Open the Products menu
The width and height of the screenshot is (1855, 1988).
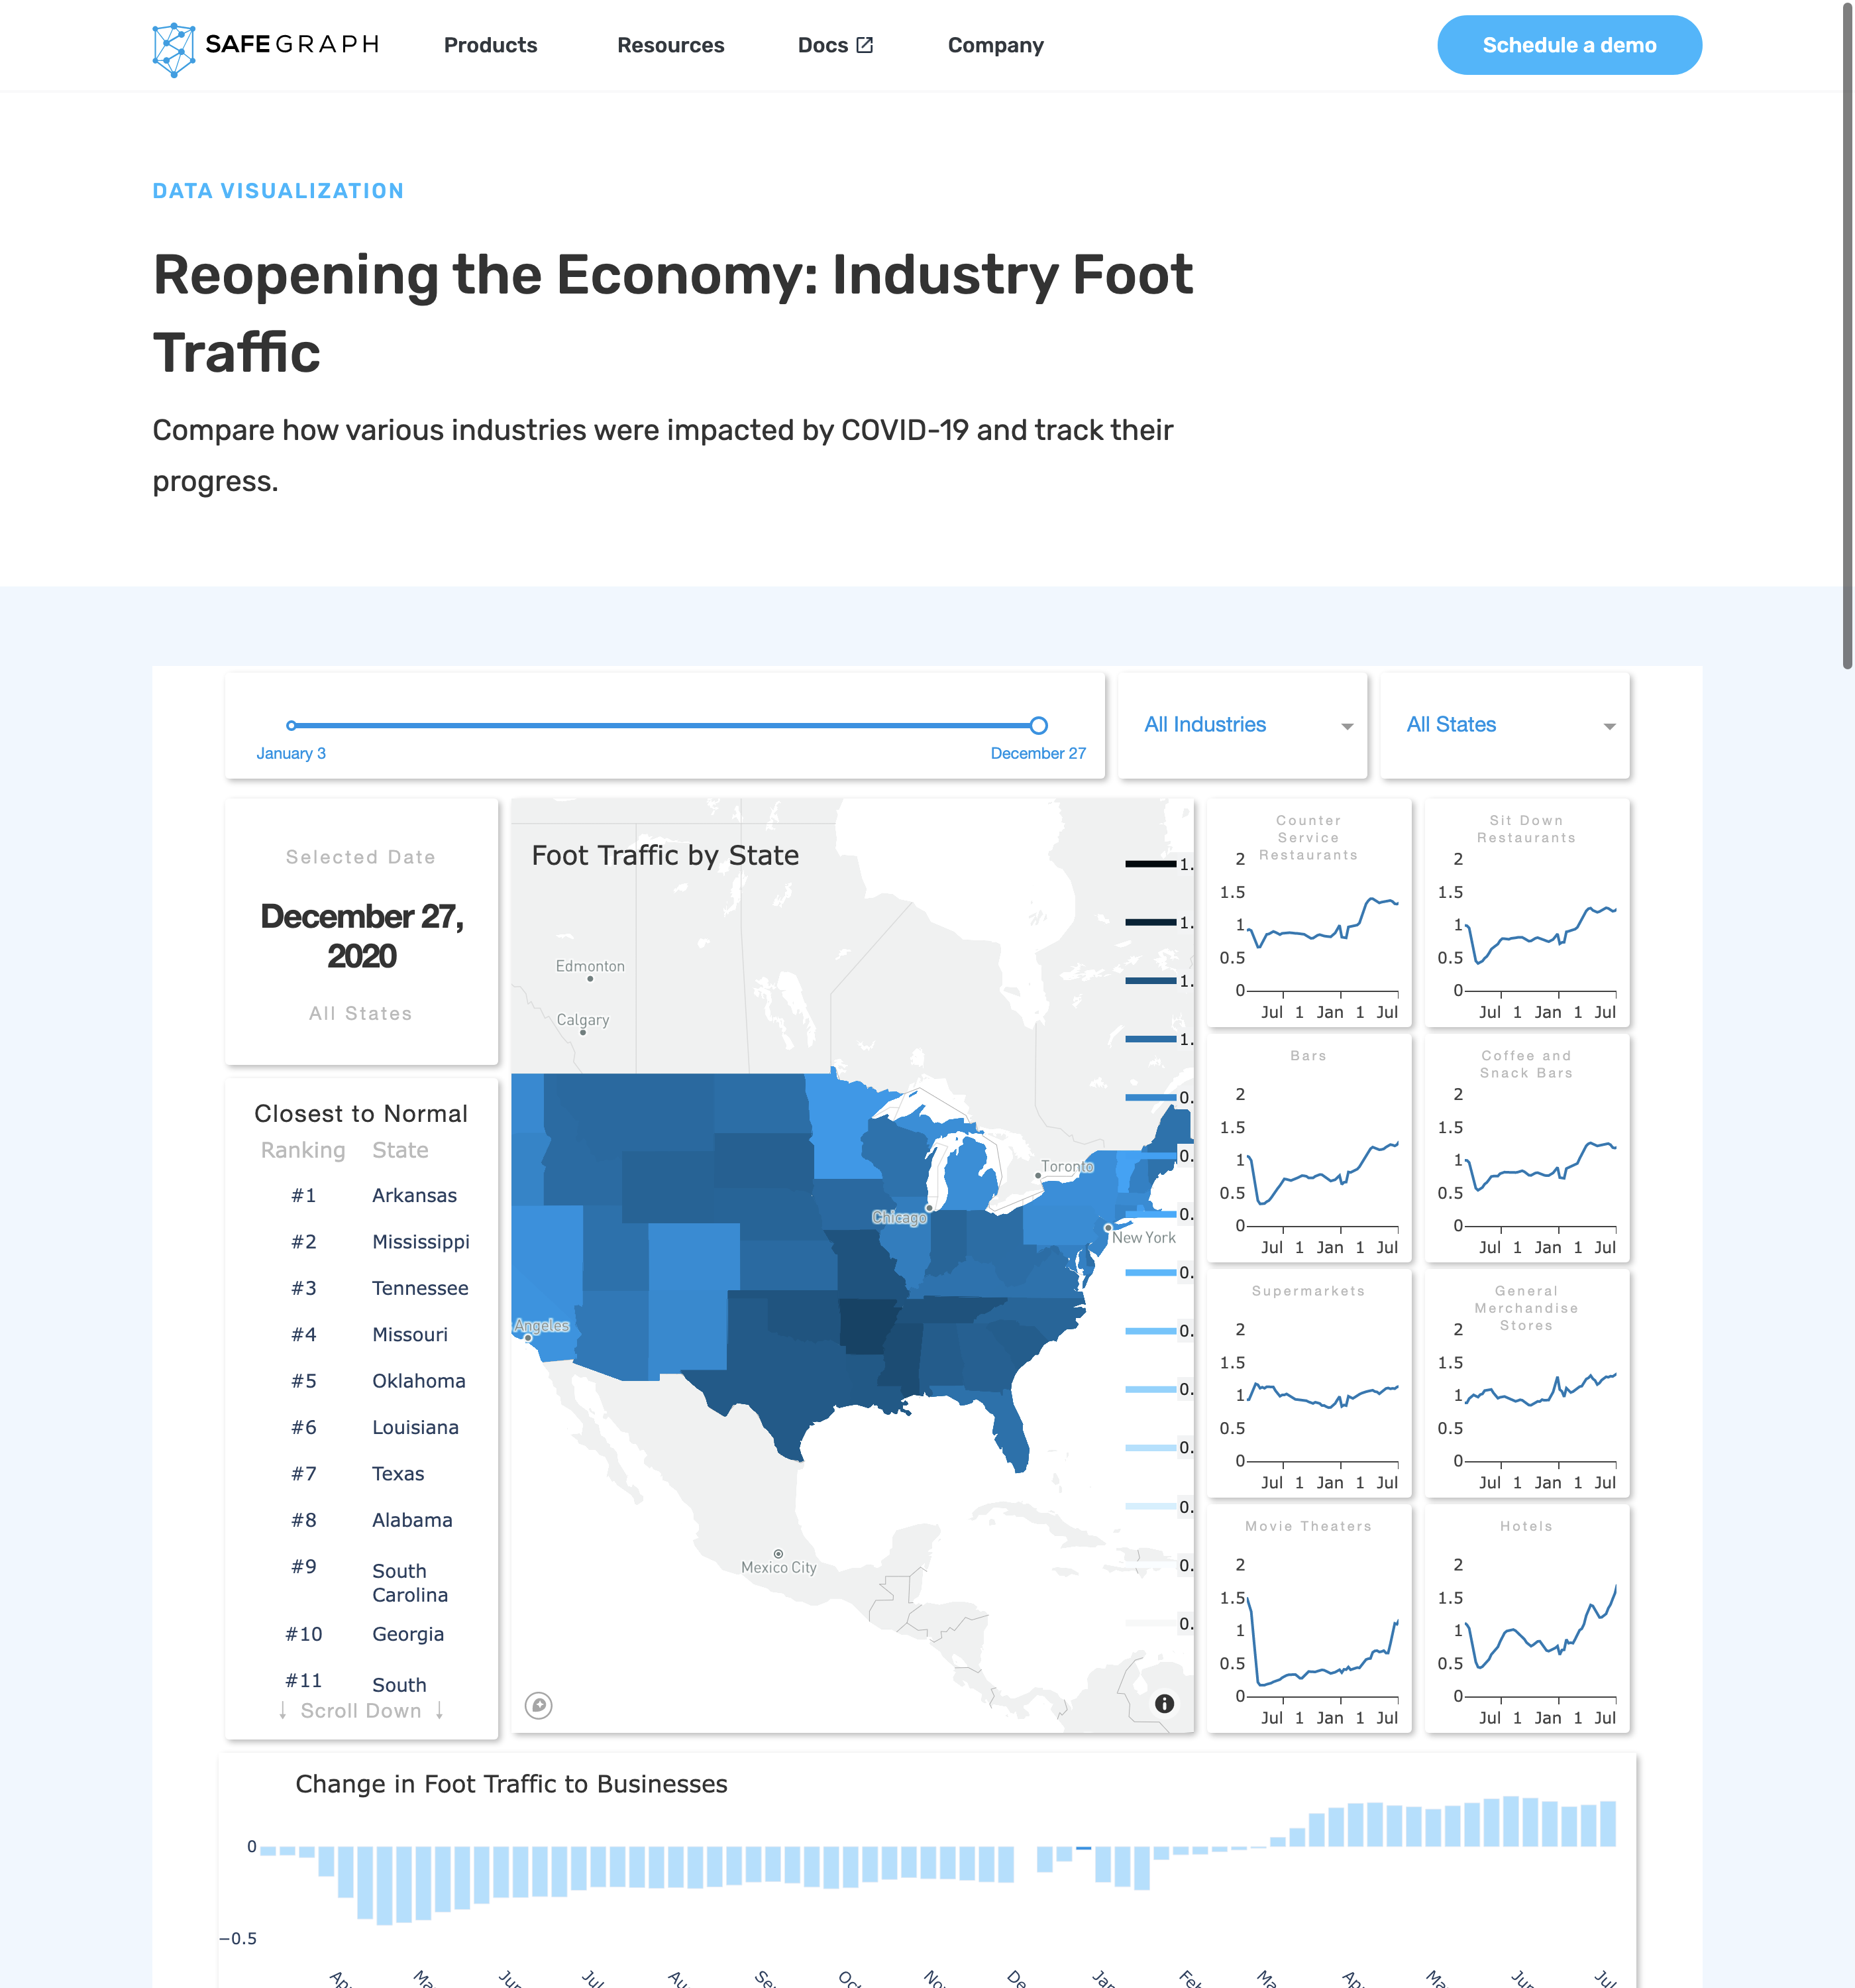490,45
